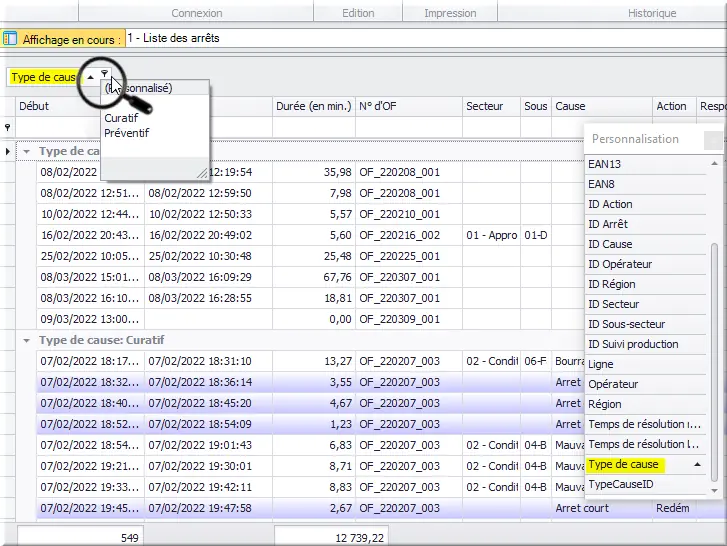Click the N° d'OF filter row cell
The width and height of the screenshot is (727, 546).
click(409, 127)
